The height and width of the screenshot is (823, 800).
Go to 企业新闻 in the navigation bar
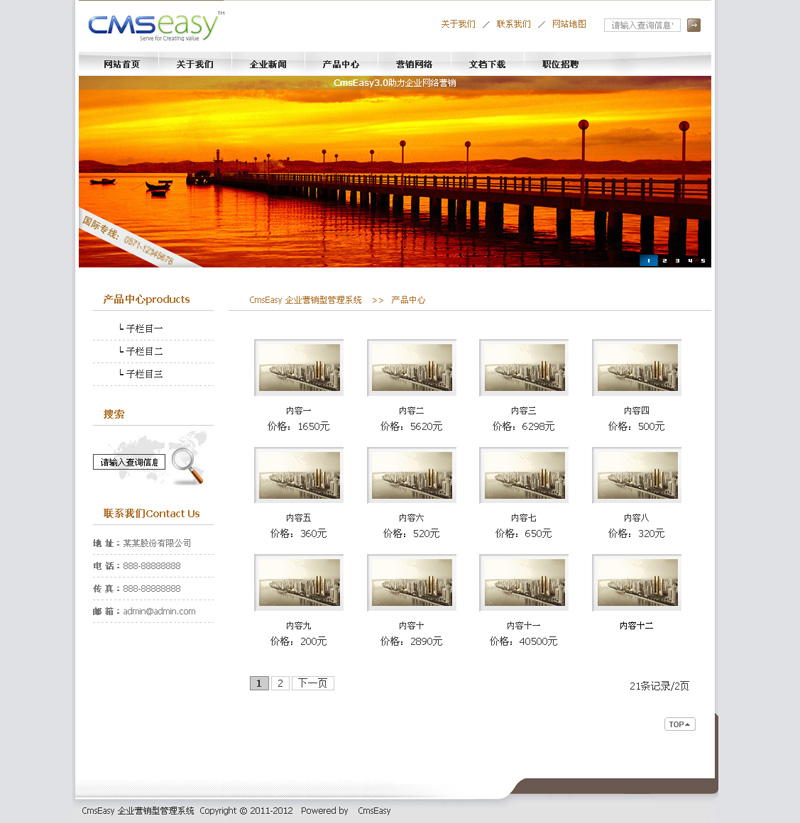point(268,65)
